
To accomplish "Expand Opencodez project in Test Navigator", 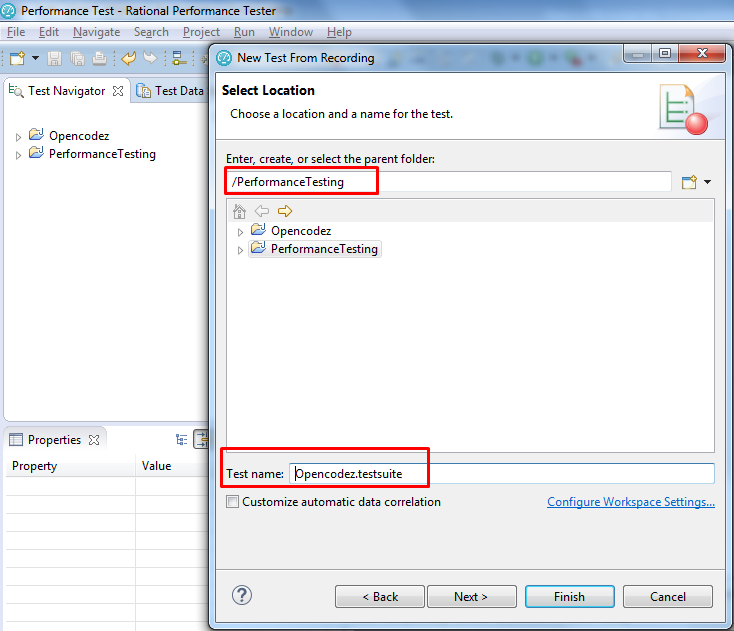I will click(x=18, y=137).
